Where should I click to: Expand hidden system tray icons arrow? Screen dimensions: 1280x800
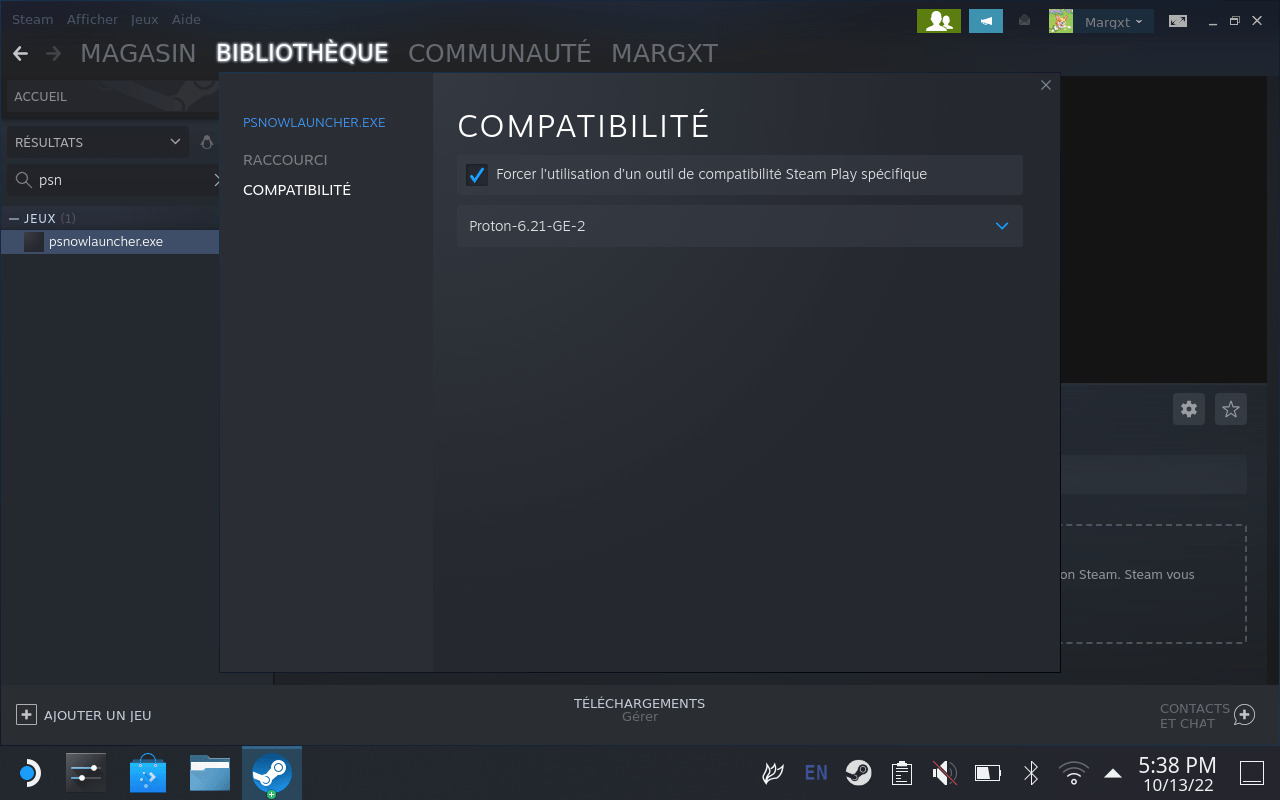[1112, 773]
